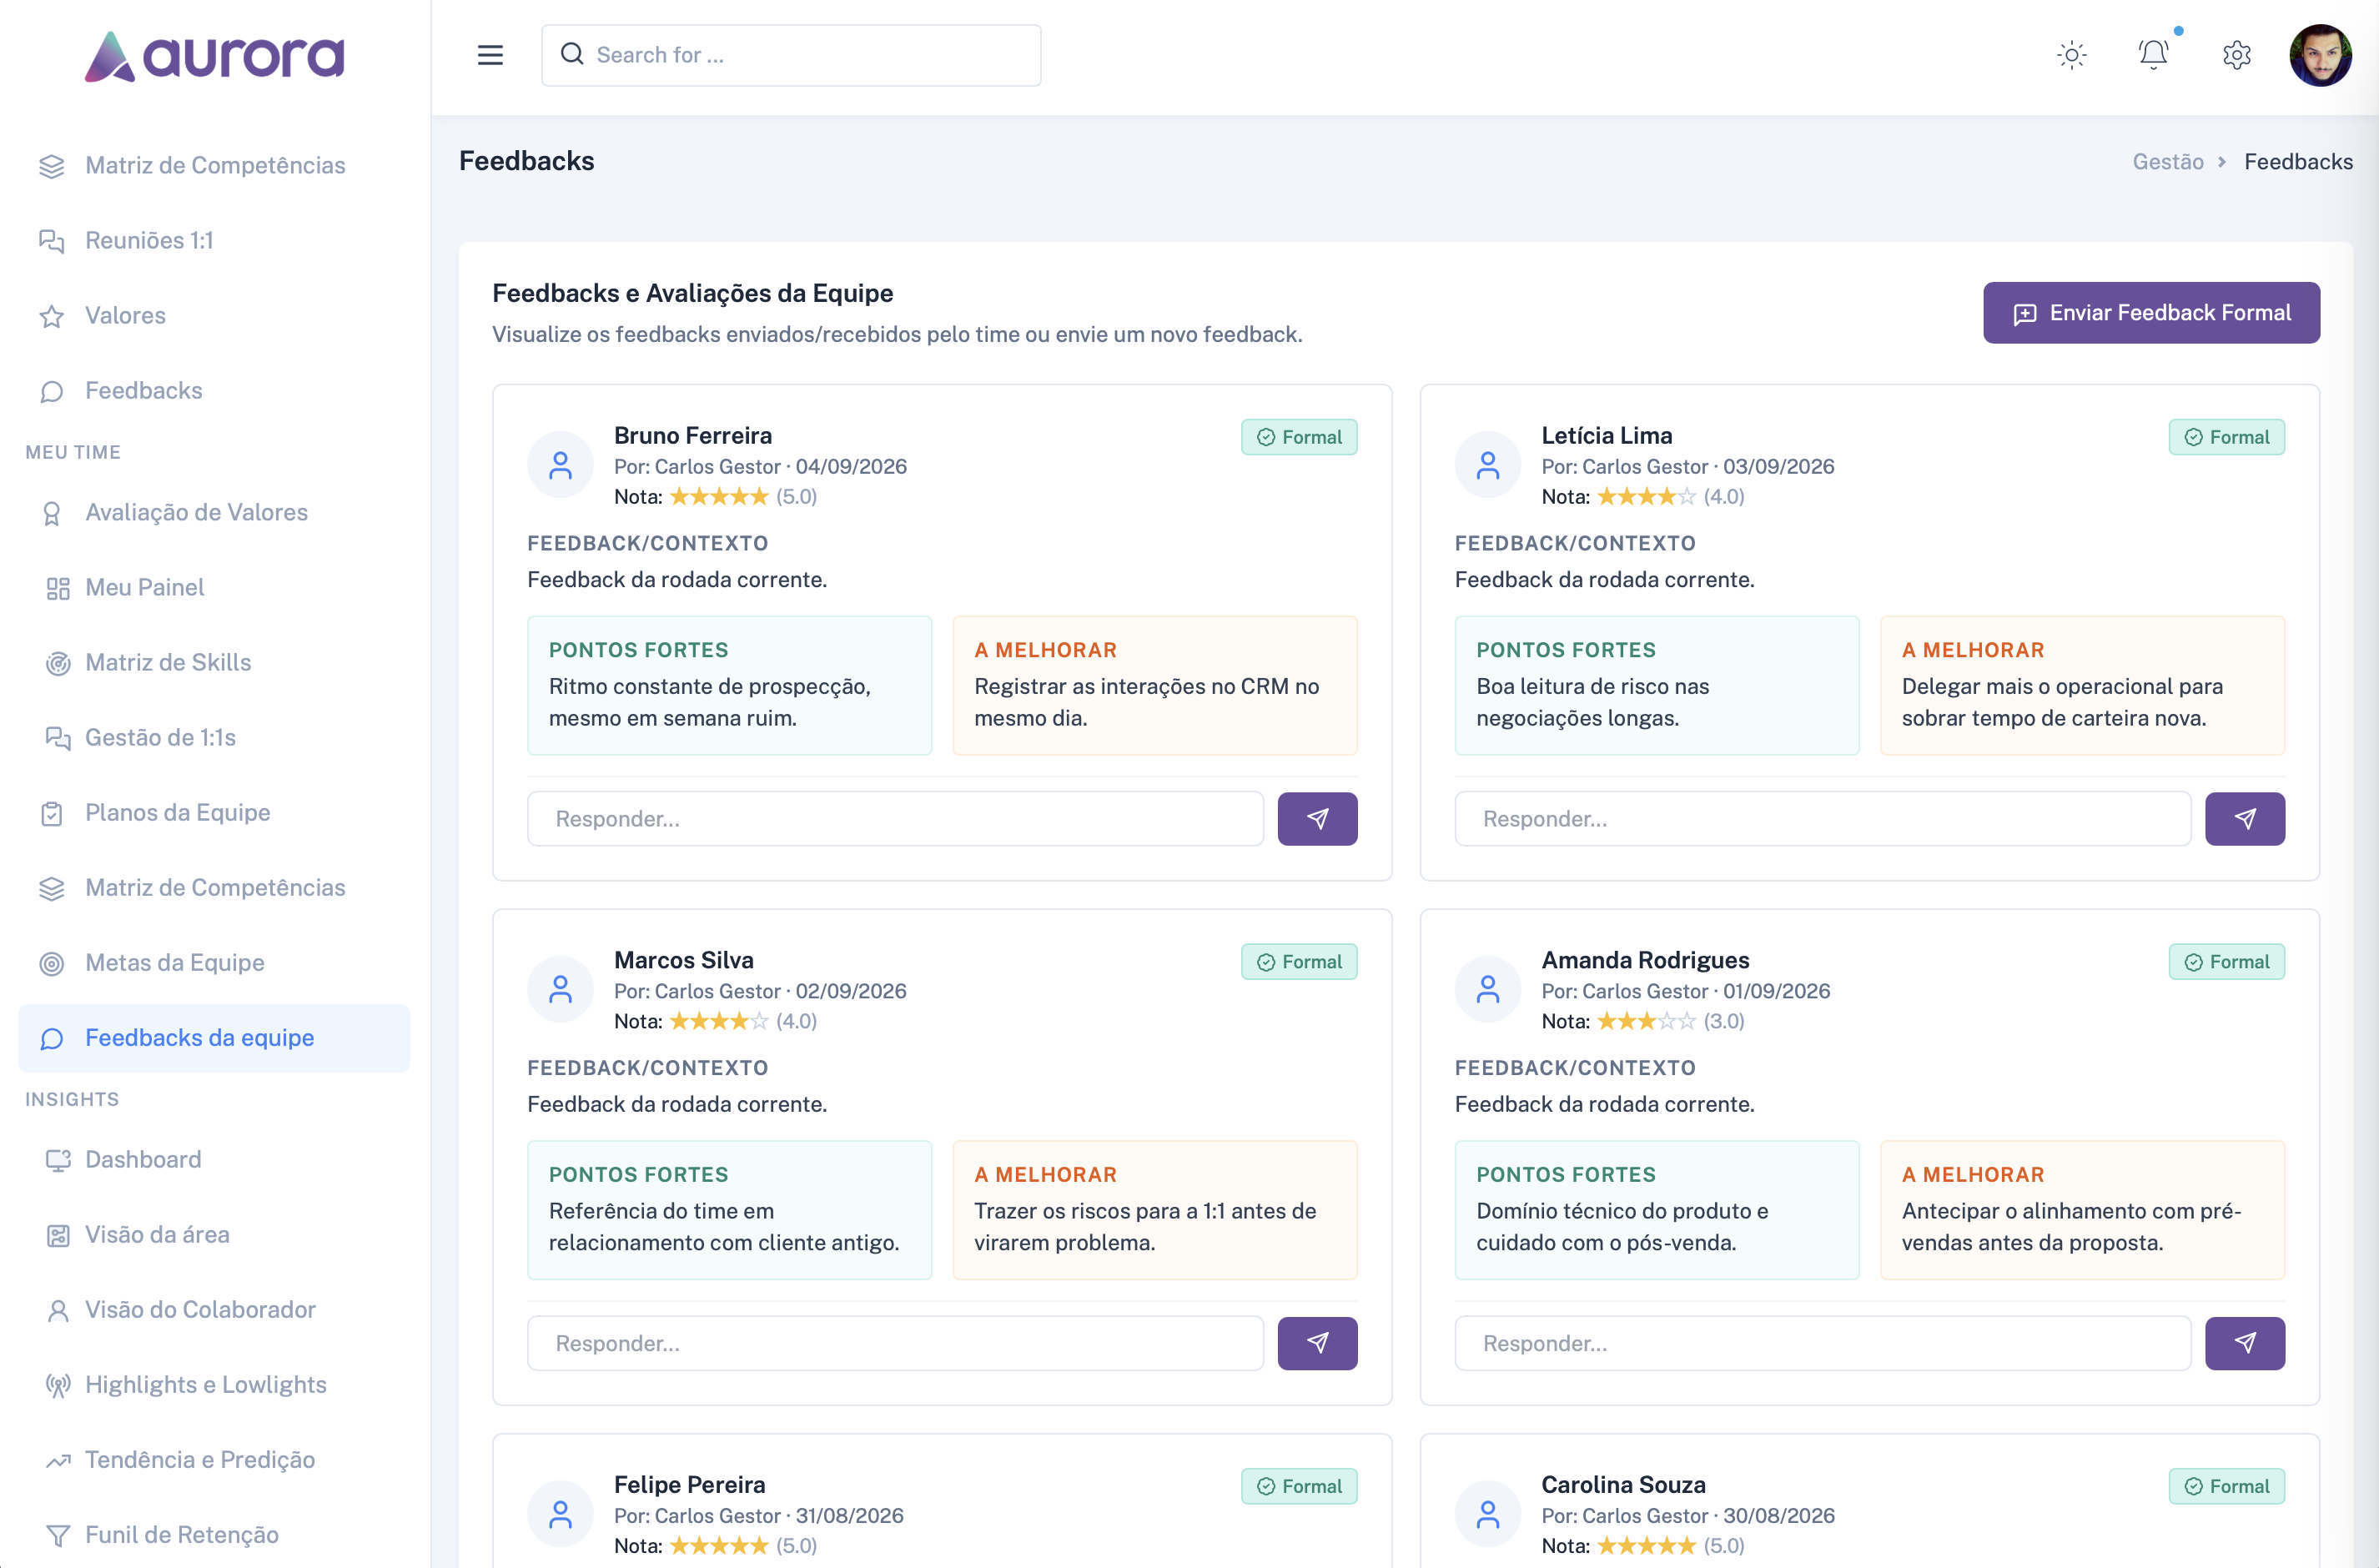This screenshot has width=2379, height=1568.
Task: Open the user profile avatar
Action: click(x=2320, y=55)
